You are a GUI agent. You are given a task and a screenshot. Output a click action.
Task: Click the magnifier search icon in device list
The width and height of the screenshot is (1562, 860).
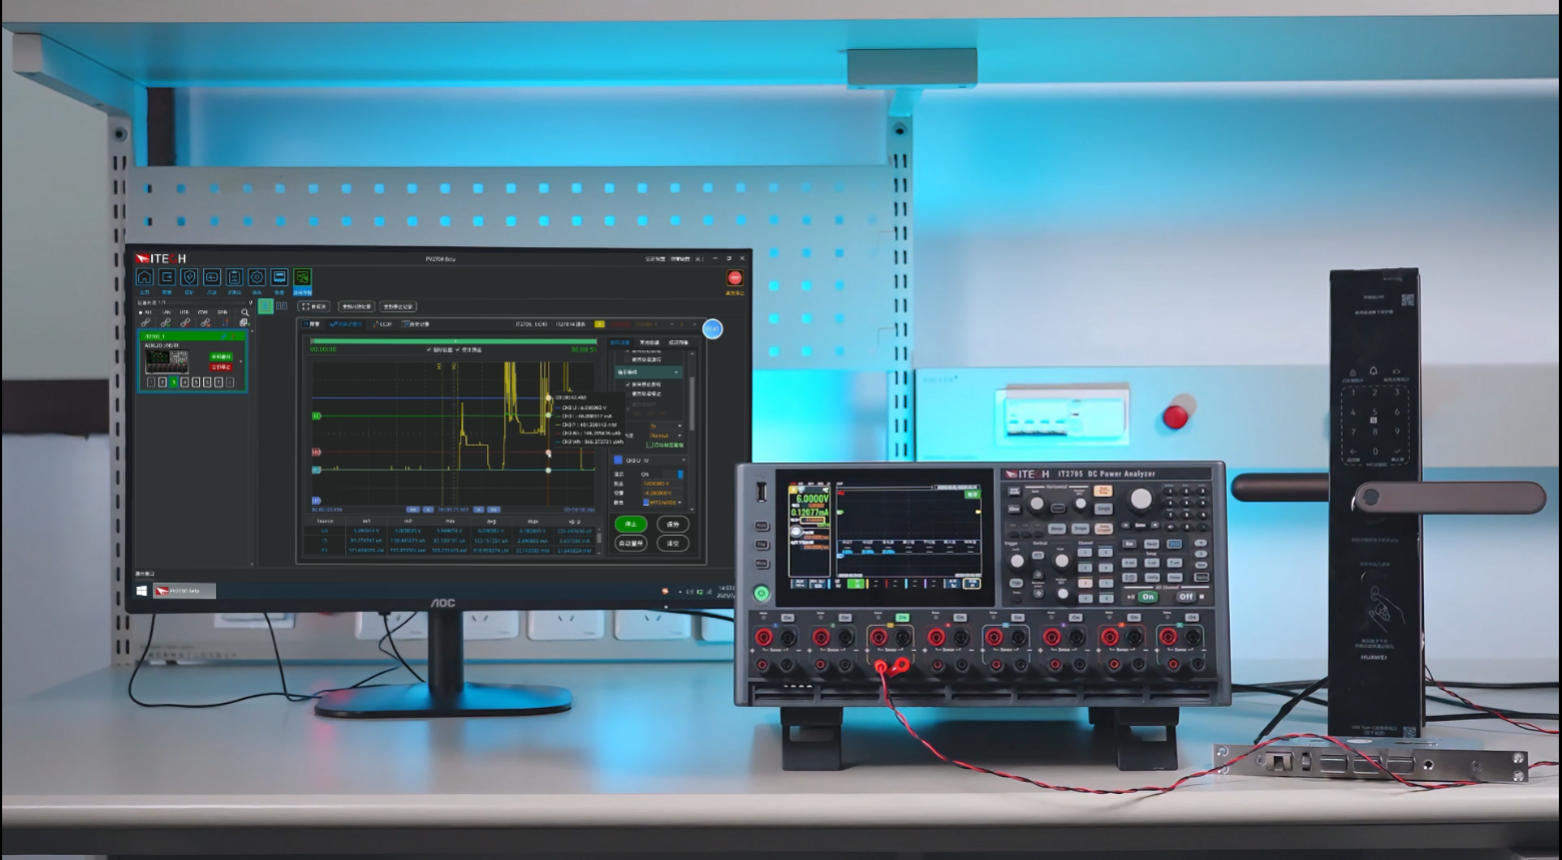245,312
